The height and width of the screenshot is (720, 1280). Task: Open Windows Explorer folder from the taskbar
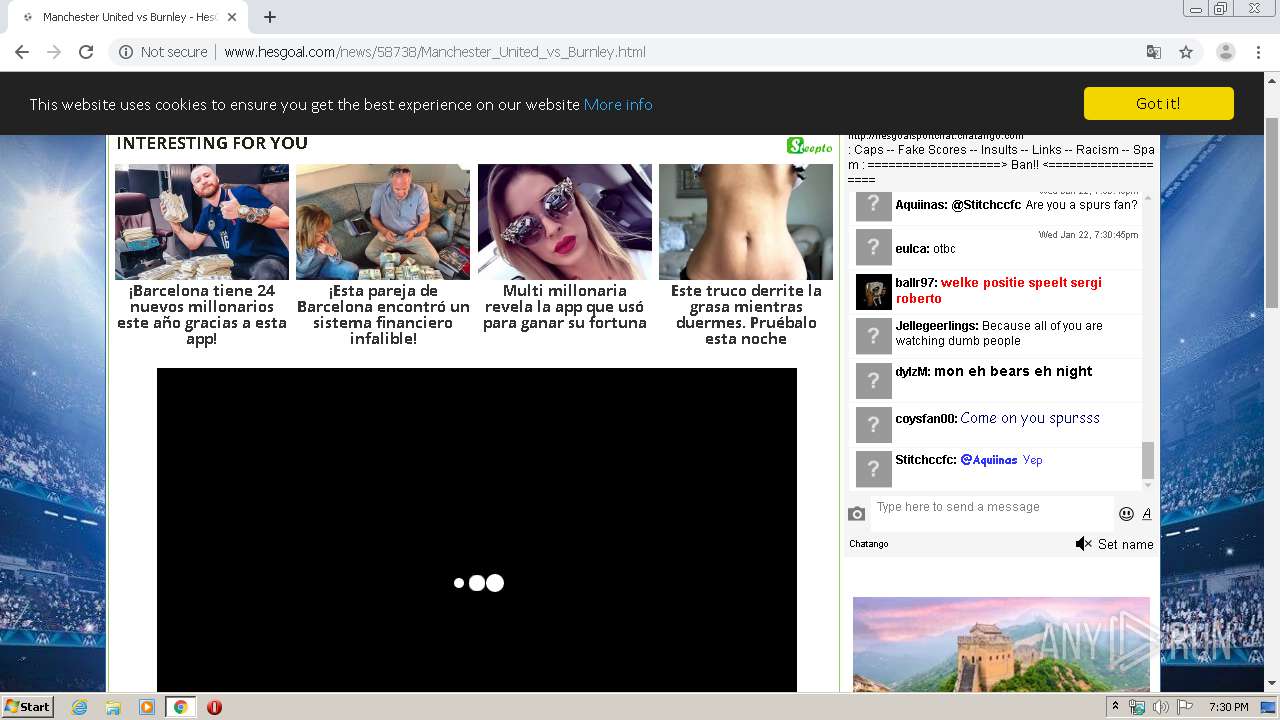tap(113, 707)
